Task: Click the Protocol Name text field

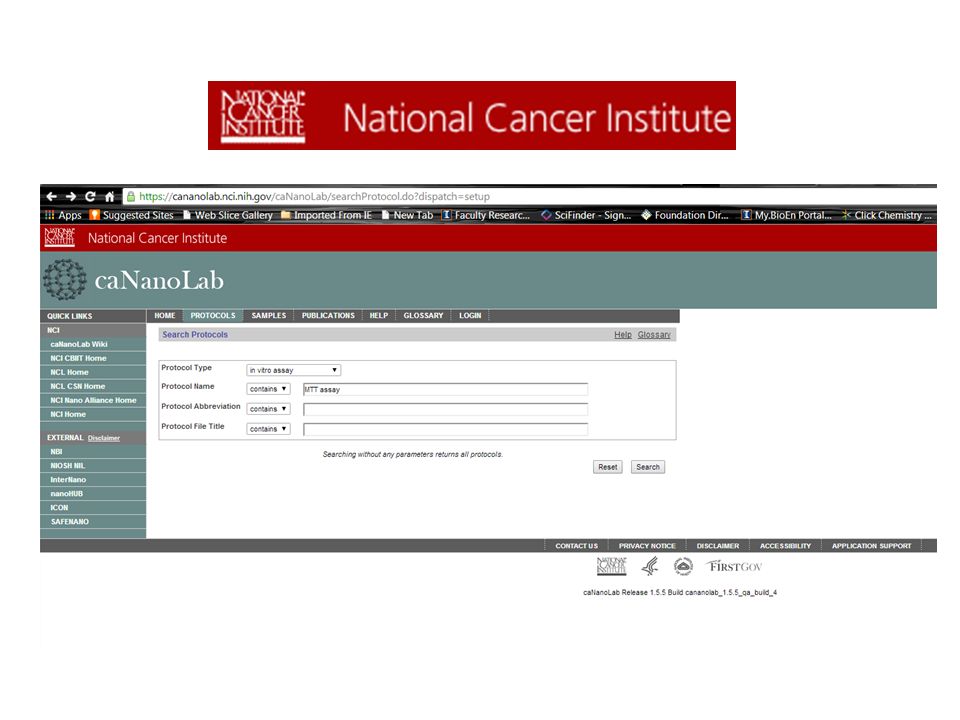Action: tap(445, 389)
